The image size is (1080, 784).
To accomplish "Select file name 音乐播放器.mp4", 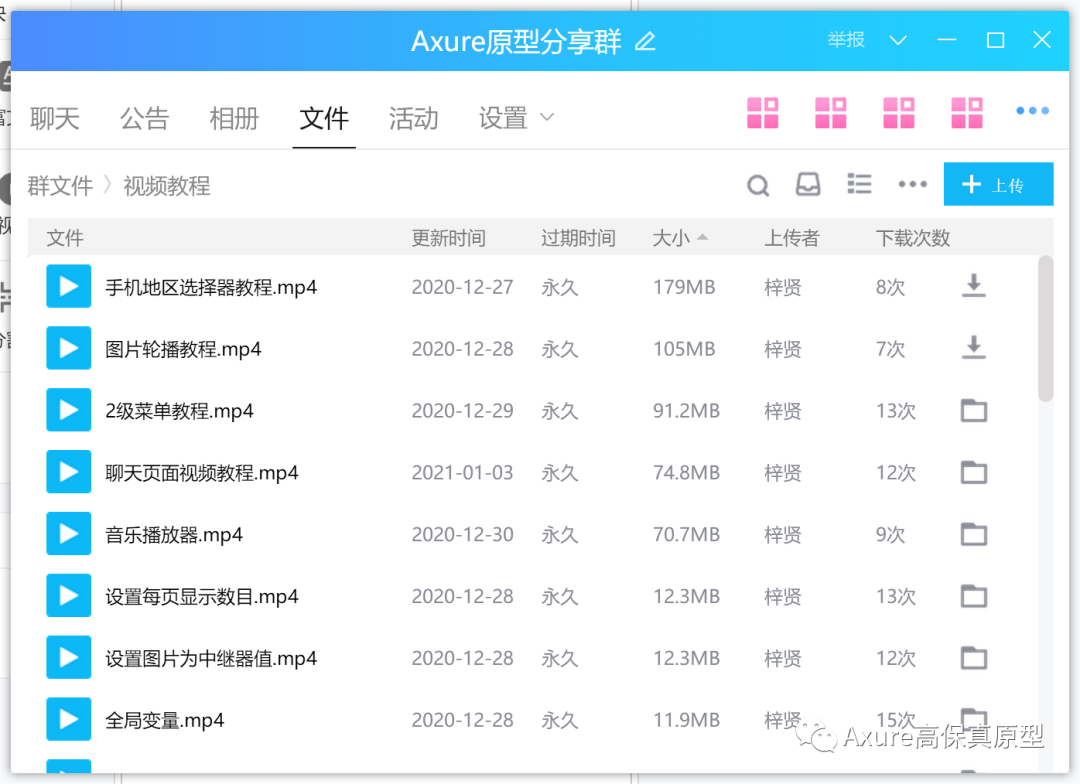I will click(174, 535).
